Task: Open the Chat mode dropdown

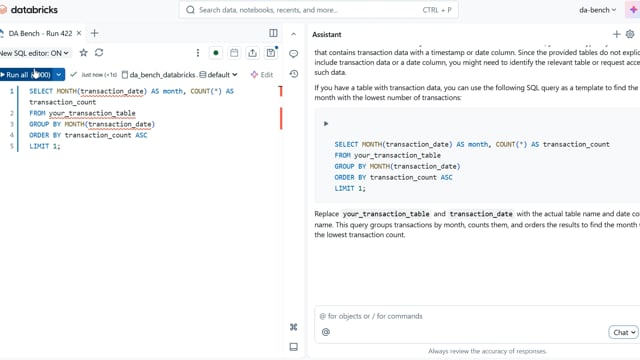Action: tap(623, 332)
